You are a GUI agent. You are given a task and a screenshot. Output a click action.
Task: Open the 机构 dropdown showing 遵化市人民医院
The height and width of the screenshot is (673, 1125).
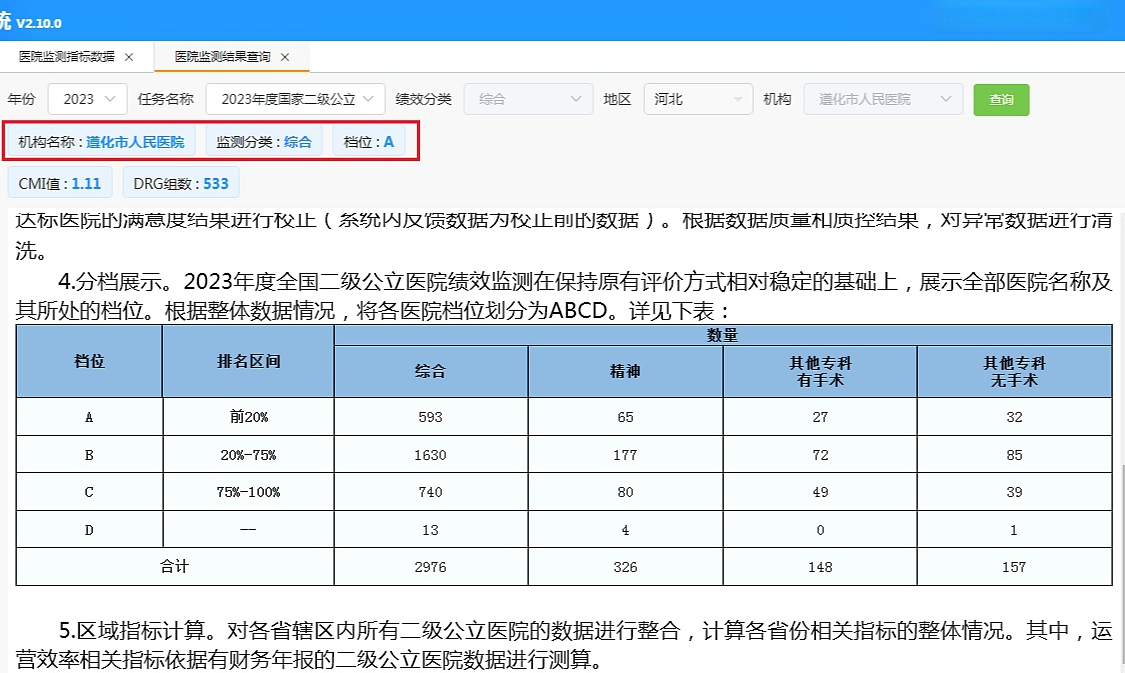882,99
